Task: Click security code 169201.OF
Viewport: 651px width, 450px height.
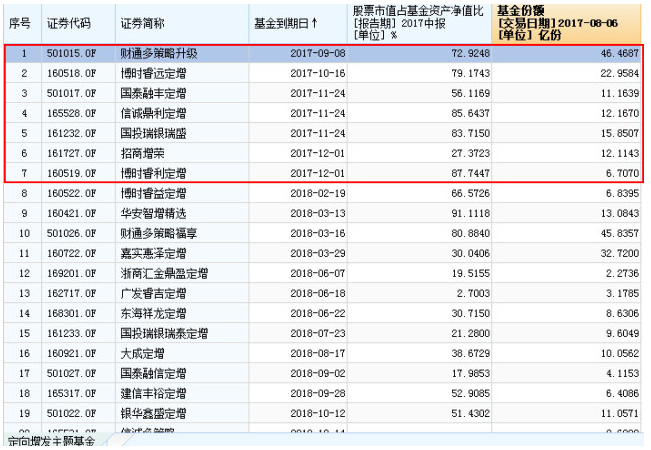Action: [x=71, y=274]
